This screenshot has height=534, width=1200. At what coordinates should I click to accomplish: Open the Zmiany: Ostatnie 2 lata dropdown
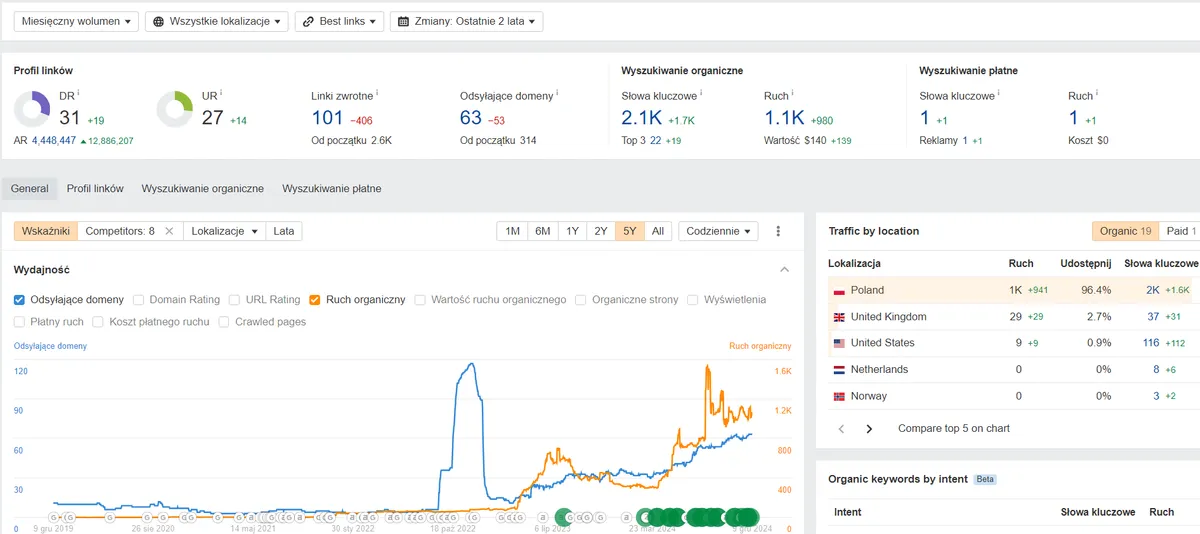coord(466,21)
